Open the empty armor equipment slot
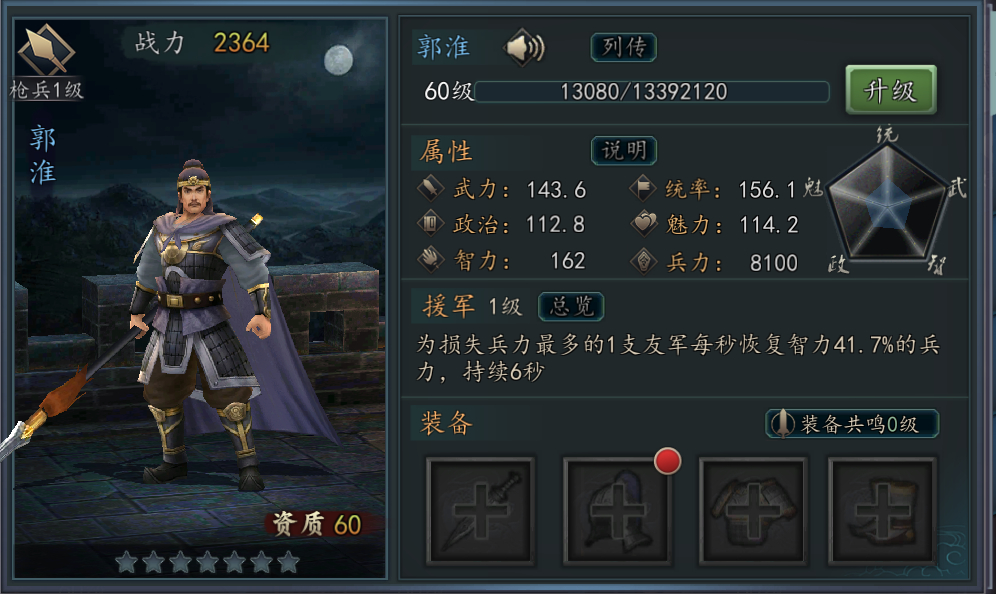 click(753, 511)
